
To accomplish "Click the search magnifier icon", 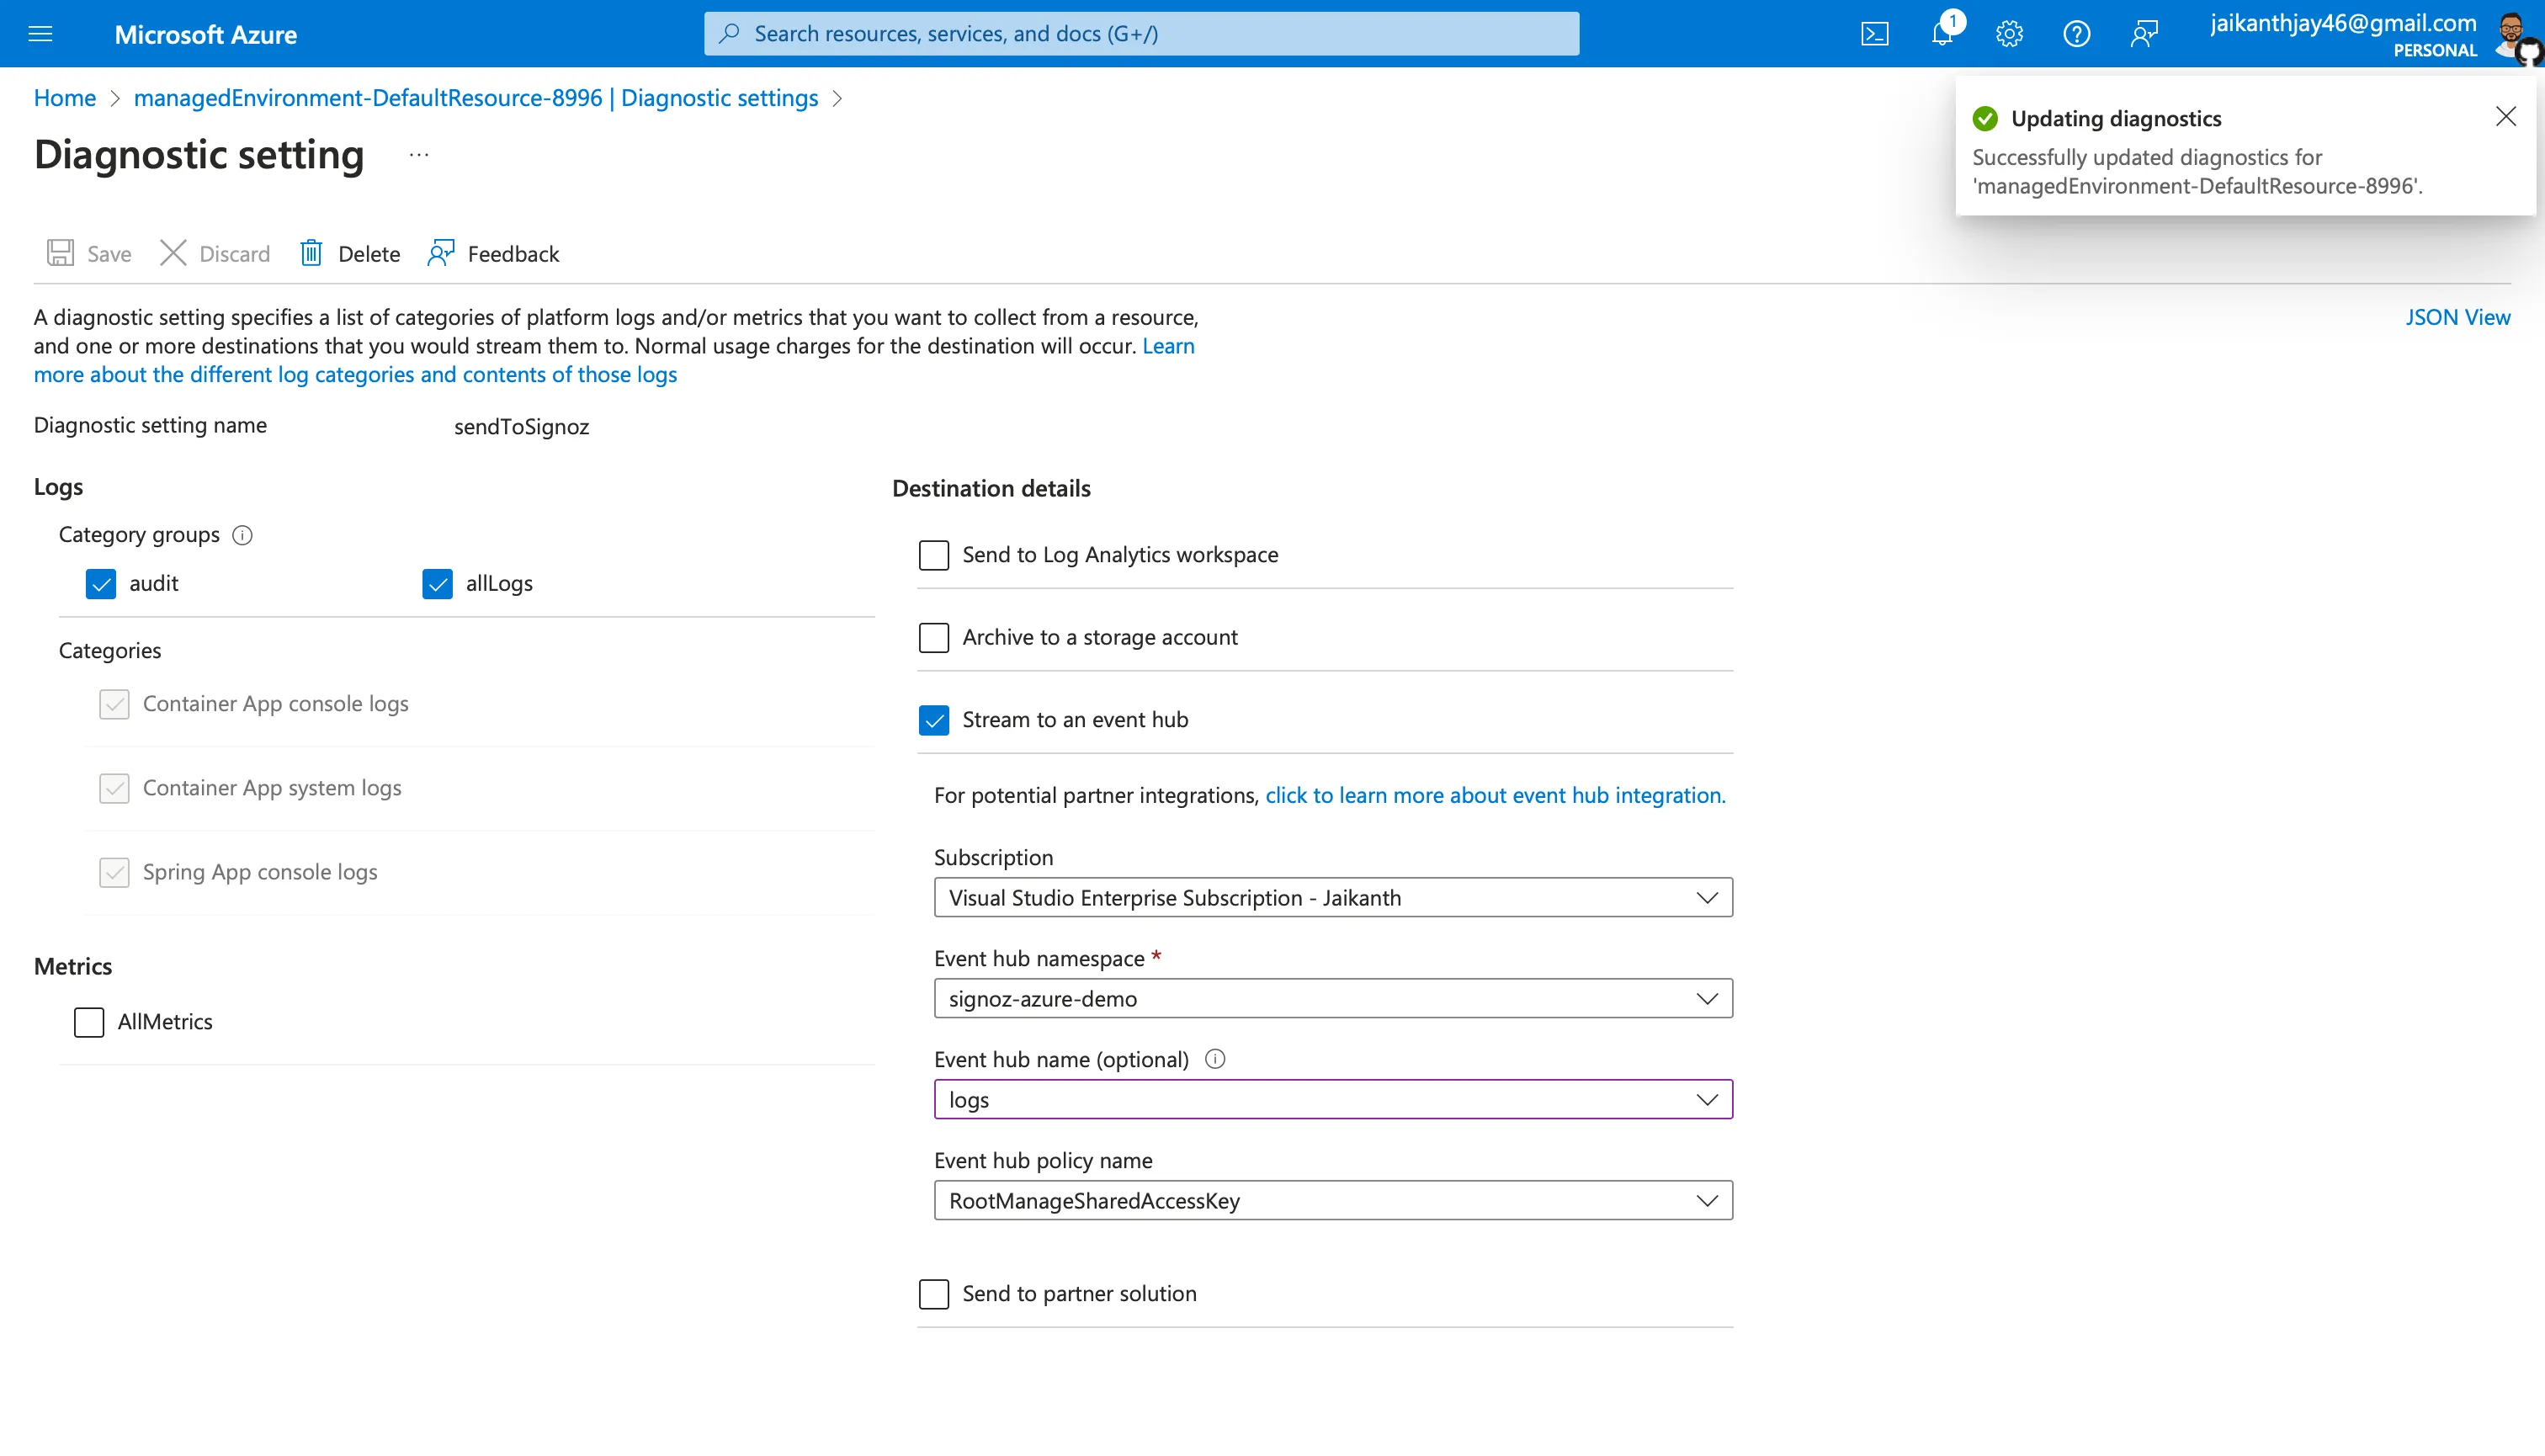I will click(730, 33).
